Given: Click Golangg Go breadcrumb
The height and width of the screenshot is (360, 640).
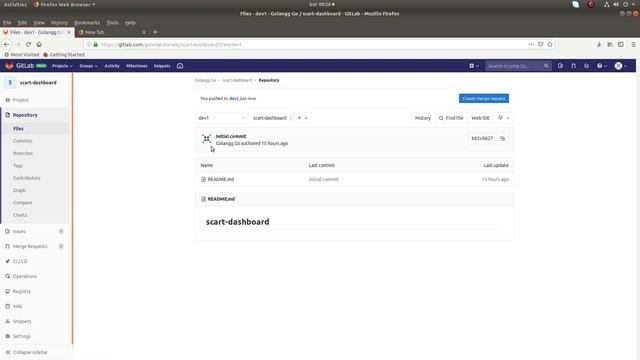Looking at the screenshot, I should 205,80.
